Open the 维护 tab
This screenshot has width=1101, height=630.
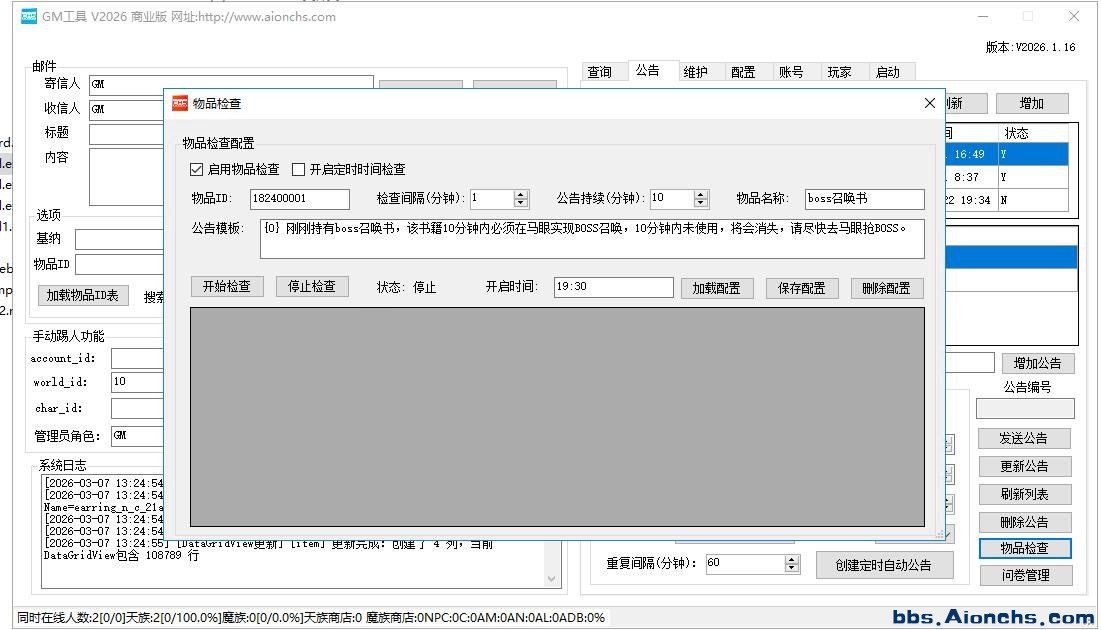[x=695, y=72]
